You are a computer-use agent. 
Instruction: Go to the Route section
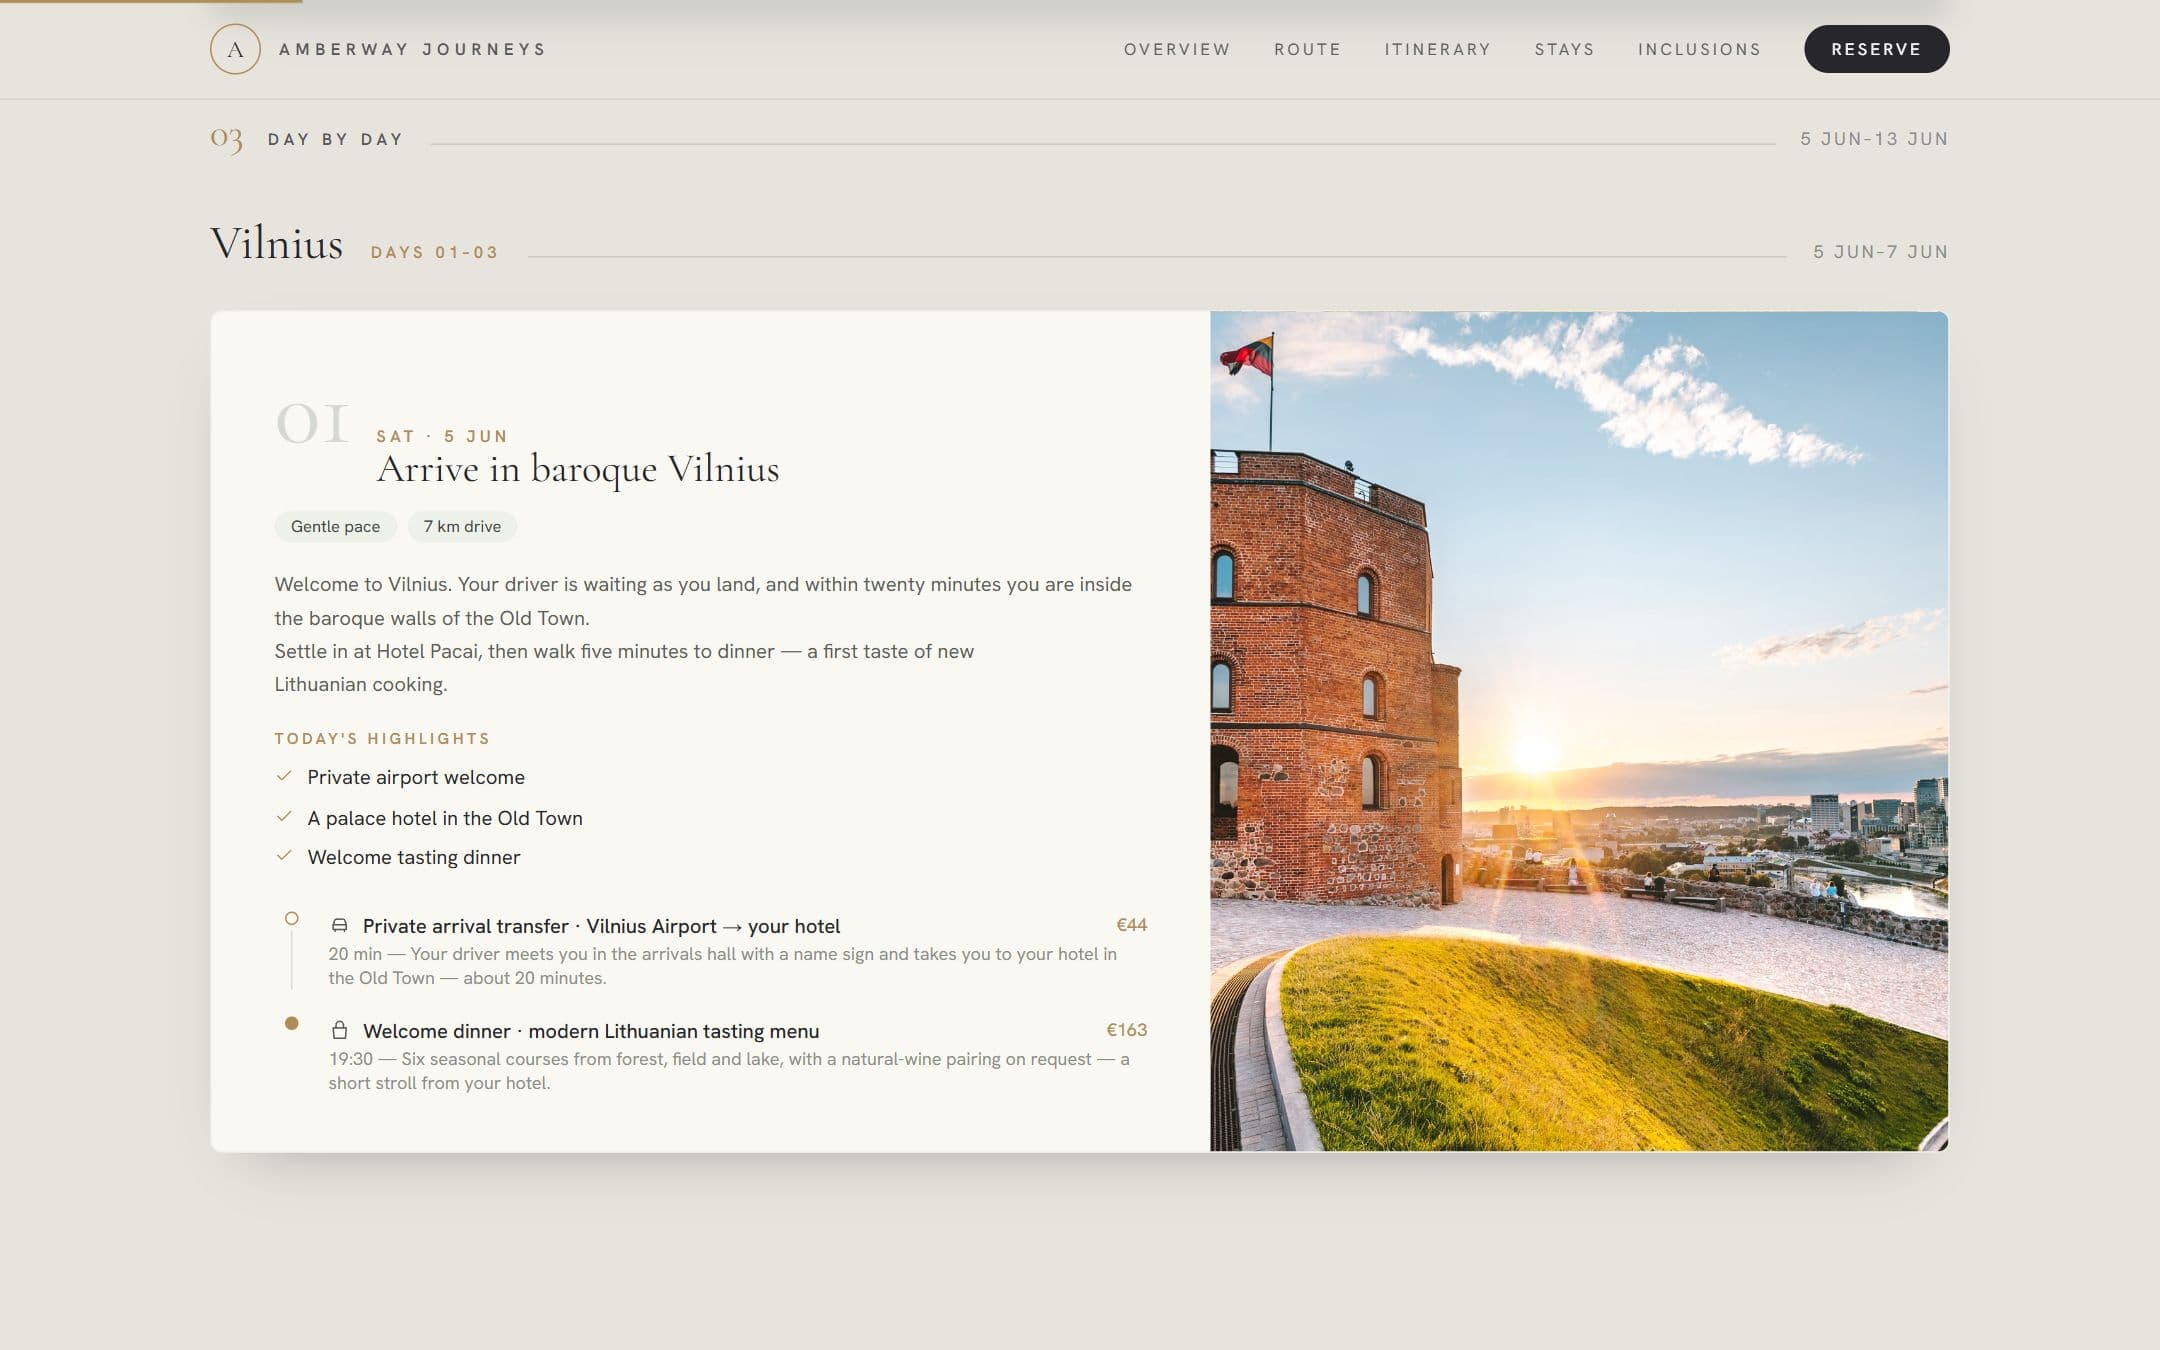pyautogui.click(x=1307, y=49)
